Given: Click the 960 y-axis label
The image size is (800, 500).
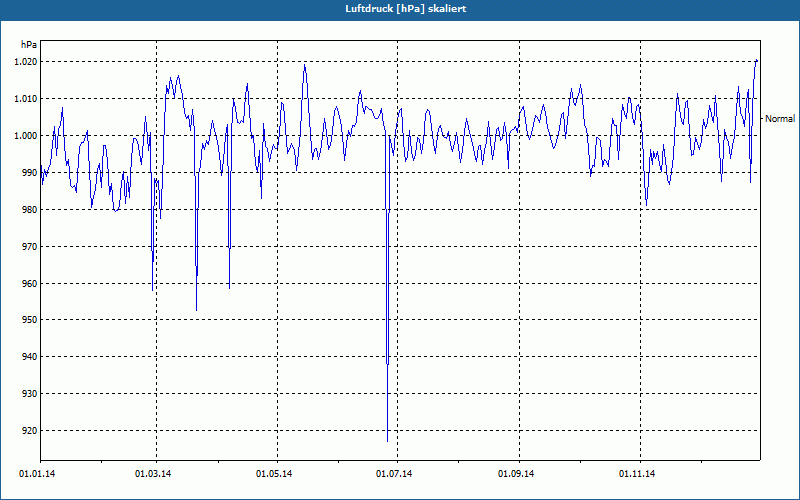Looking at the screenshot, I should click(x=30, y=283).
